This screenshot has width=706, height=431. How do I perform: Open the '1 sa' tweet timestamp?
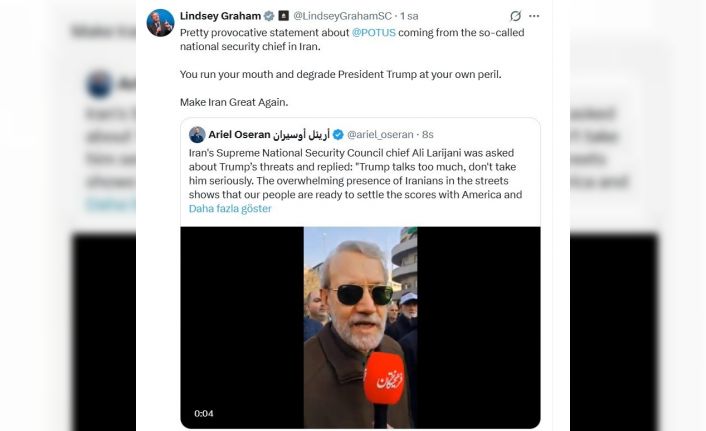[410, 16]
